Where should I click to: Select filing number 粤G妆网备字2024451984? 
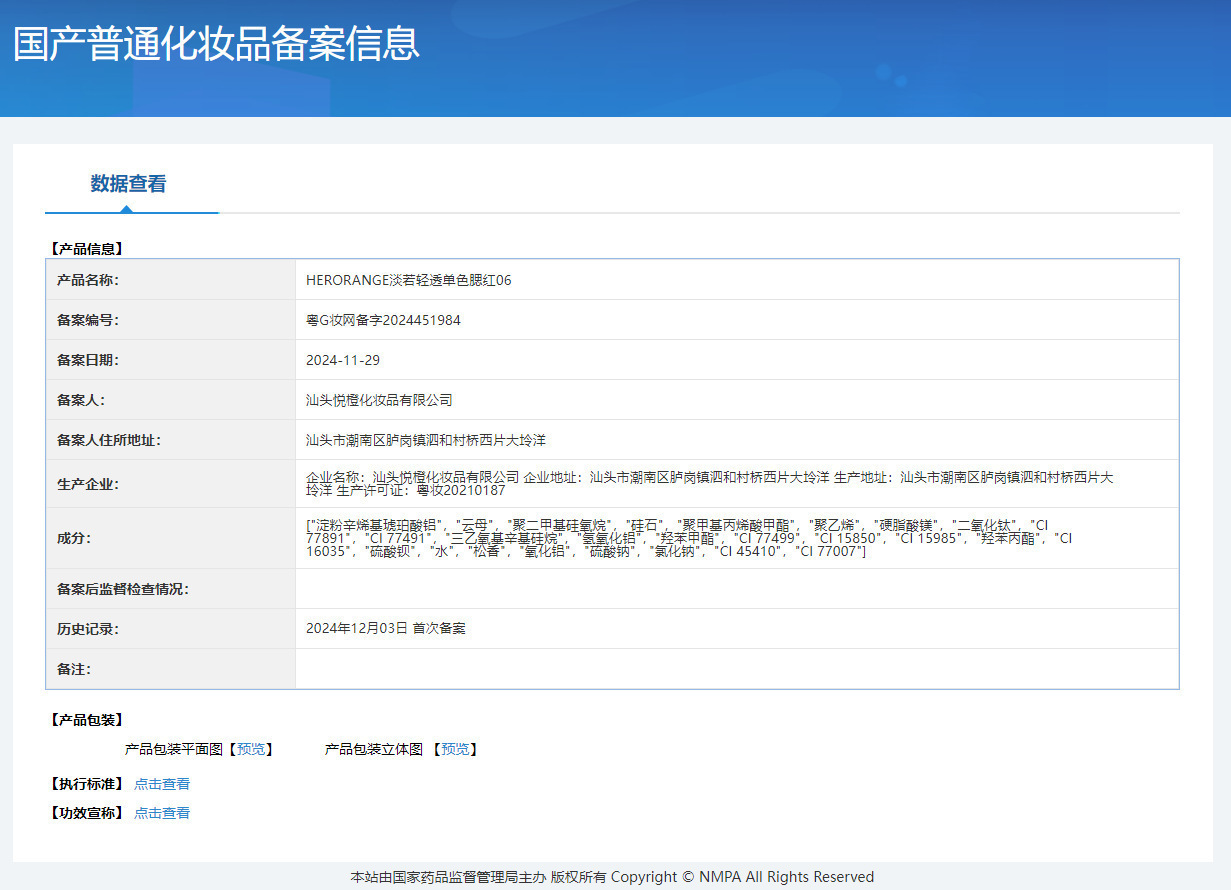(383, 320)
